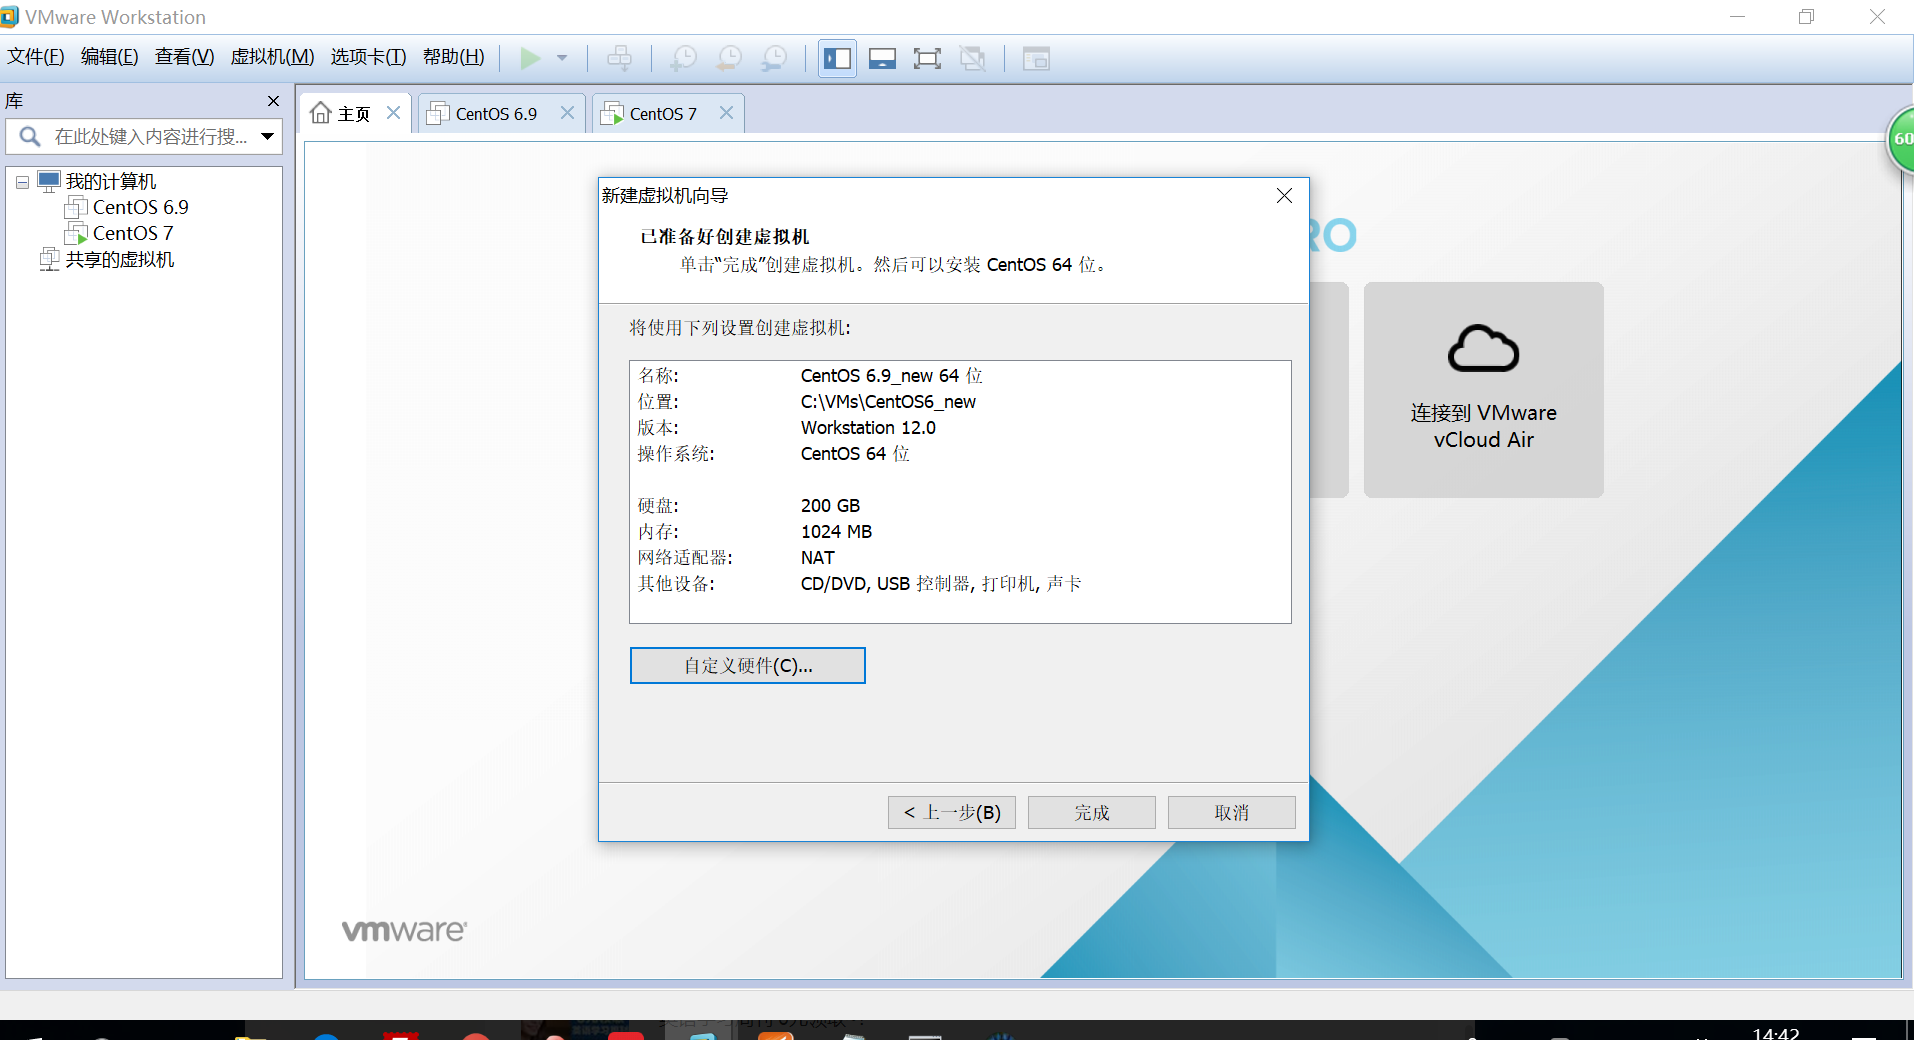This screenshot has height=1040, width=1914.
Task: Click the 1024 MB memory value
Action: [836, 532]
